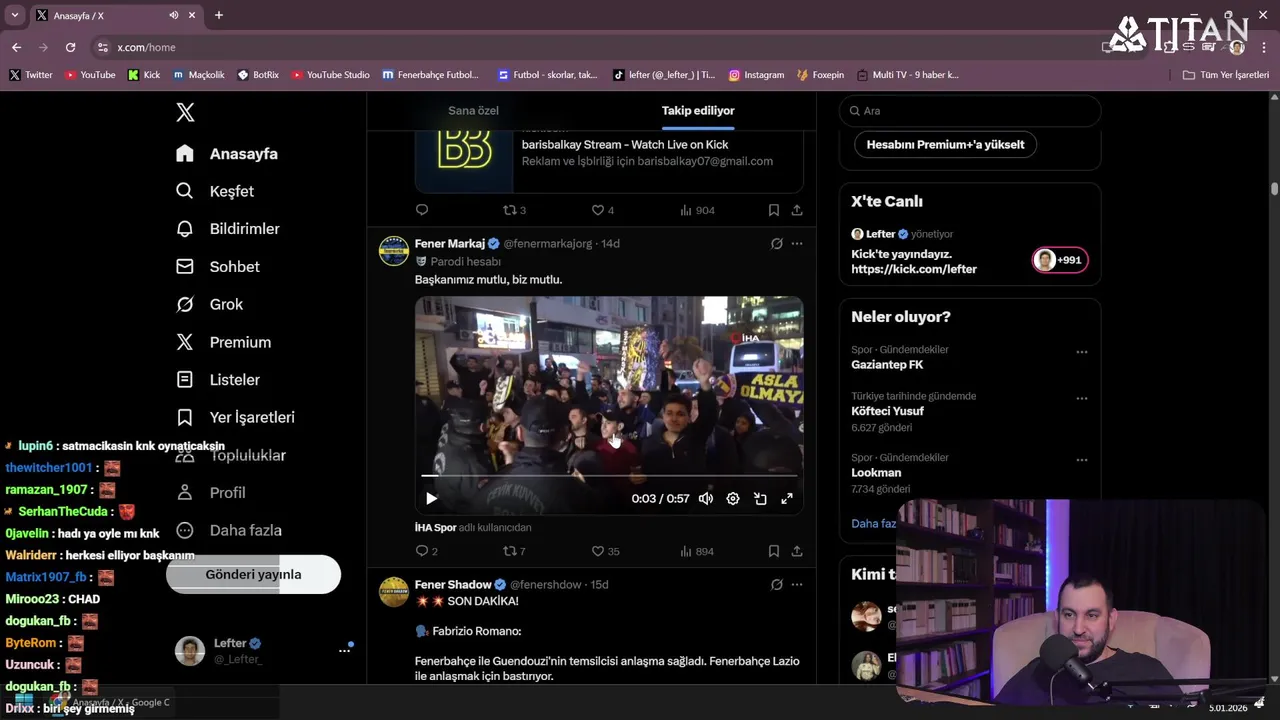Toggle picture-in-picture for the video
This screenshot has height=720, width=1280.
click(760, 498)
